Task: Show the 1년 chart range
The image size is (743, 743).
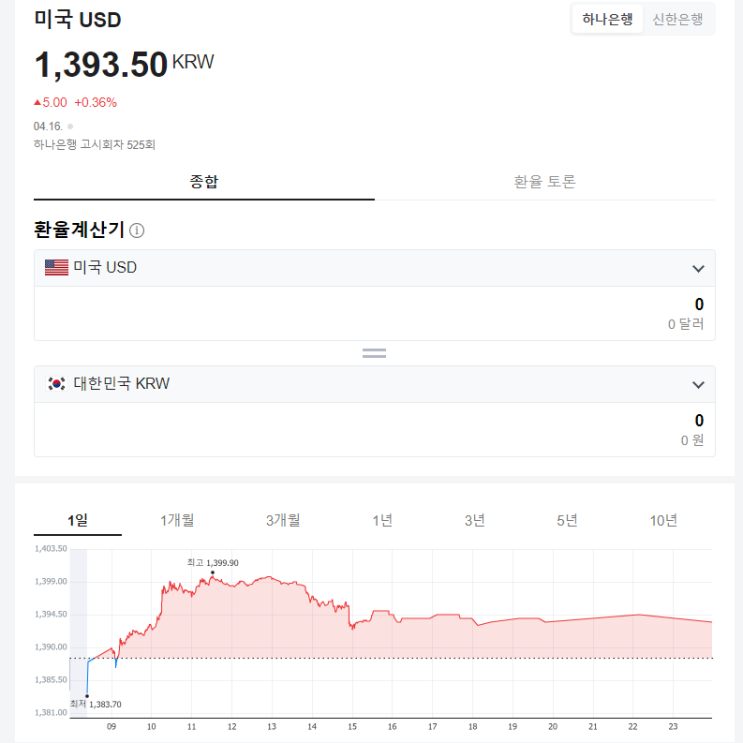Action: (382, 520)
